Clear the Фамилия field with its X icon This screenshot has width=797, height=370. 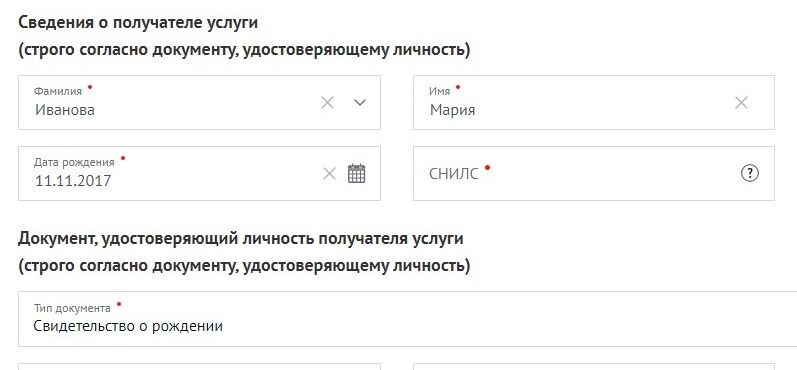coord(327,103)
